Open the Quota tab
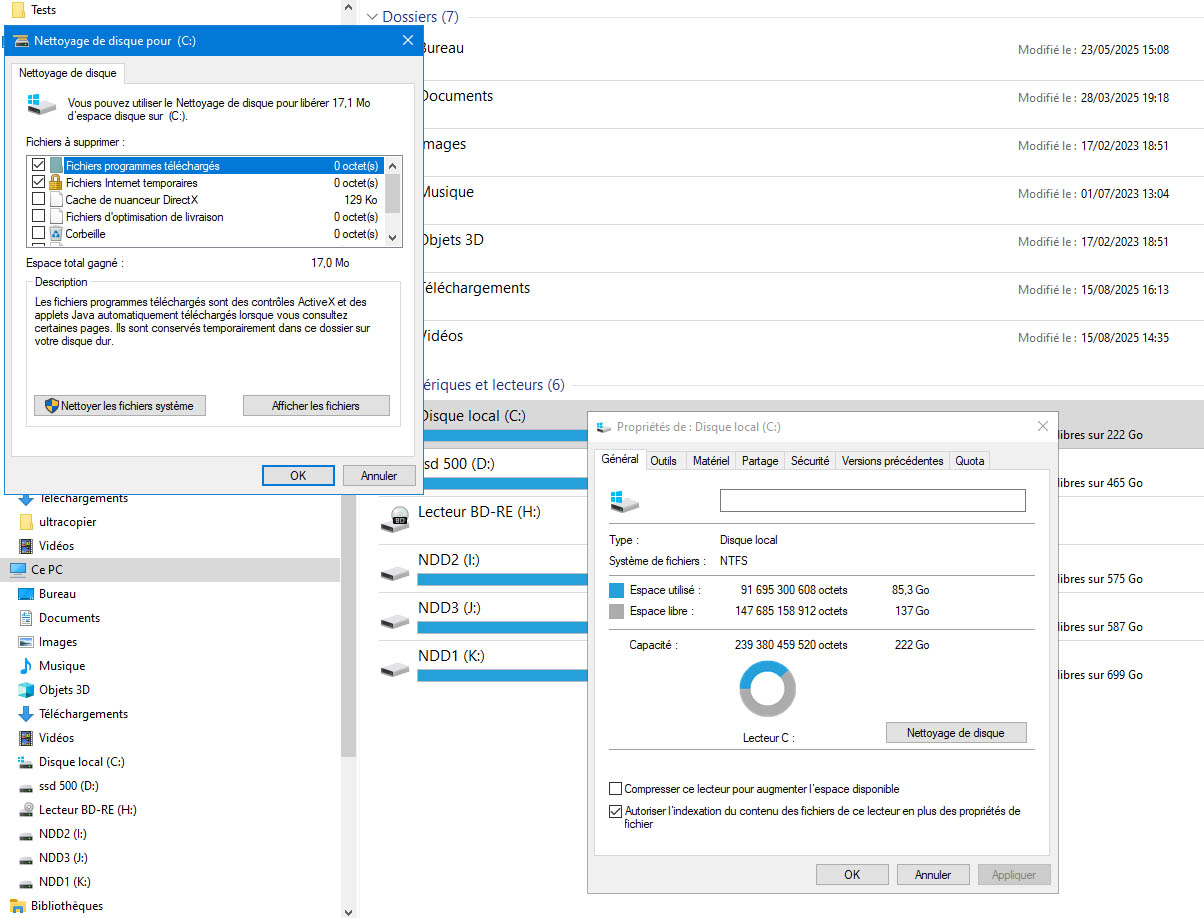The height and width of the screenshot is (918, 1204). pyautogui.click(x=970, y=461)
